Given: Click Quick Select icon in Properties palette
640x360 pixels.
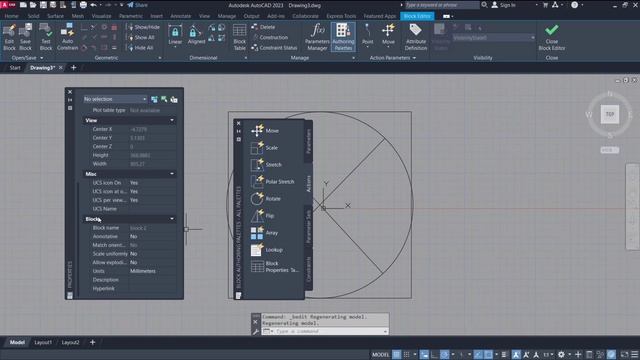Looking at the screenshot, I should (x=174, y=99).
